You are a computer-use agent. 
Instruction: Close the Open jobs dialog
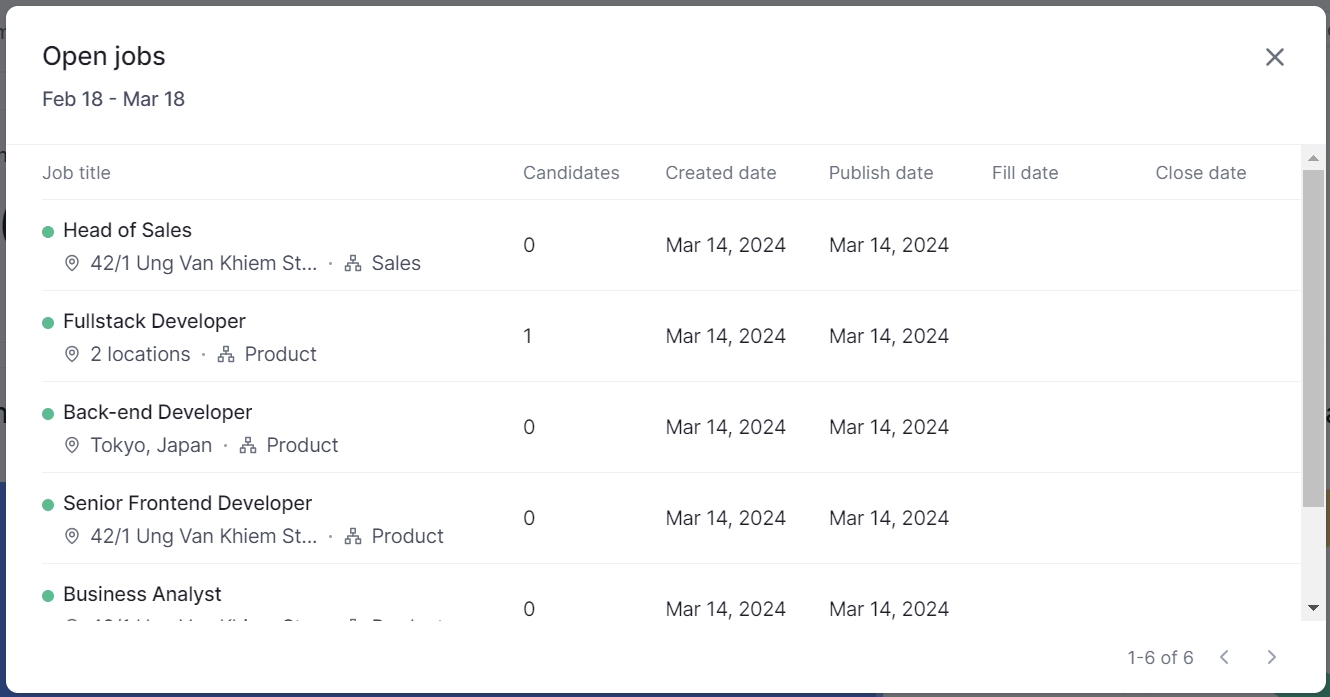pyautogui.click(x=1274, y=57)
